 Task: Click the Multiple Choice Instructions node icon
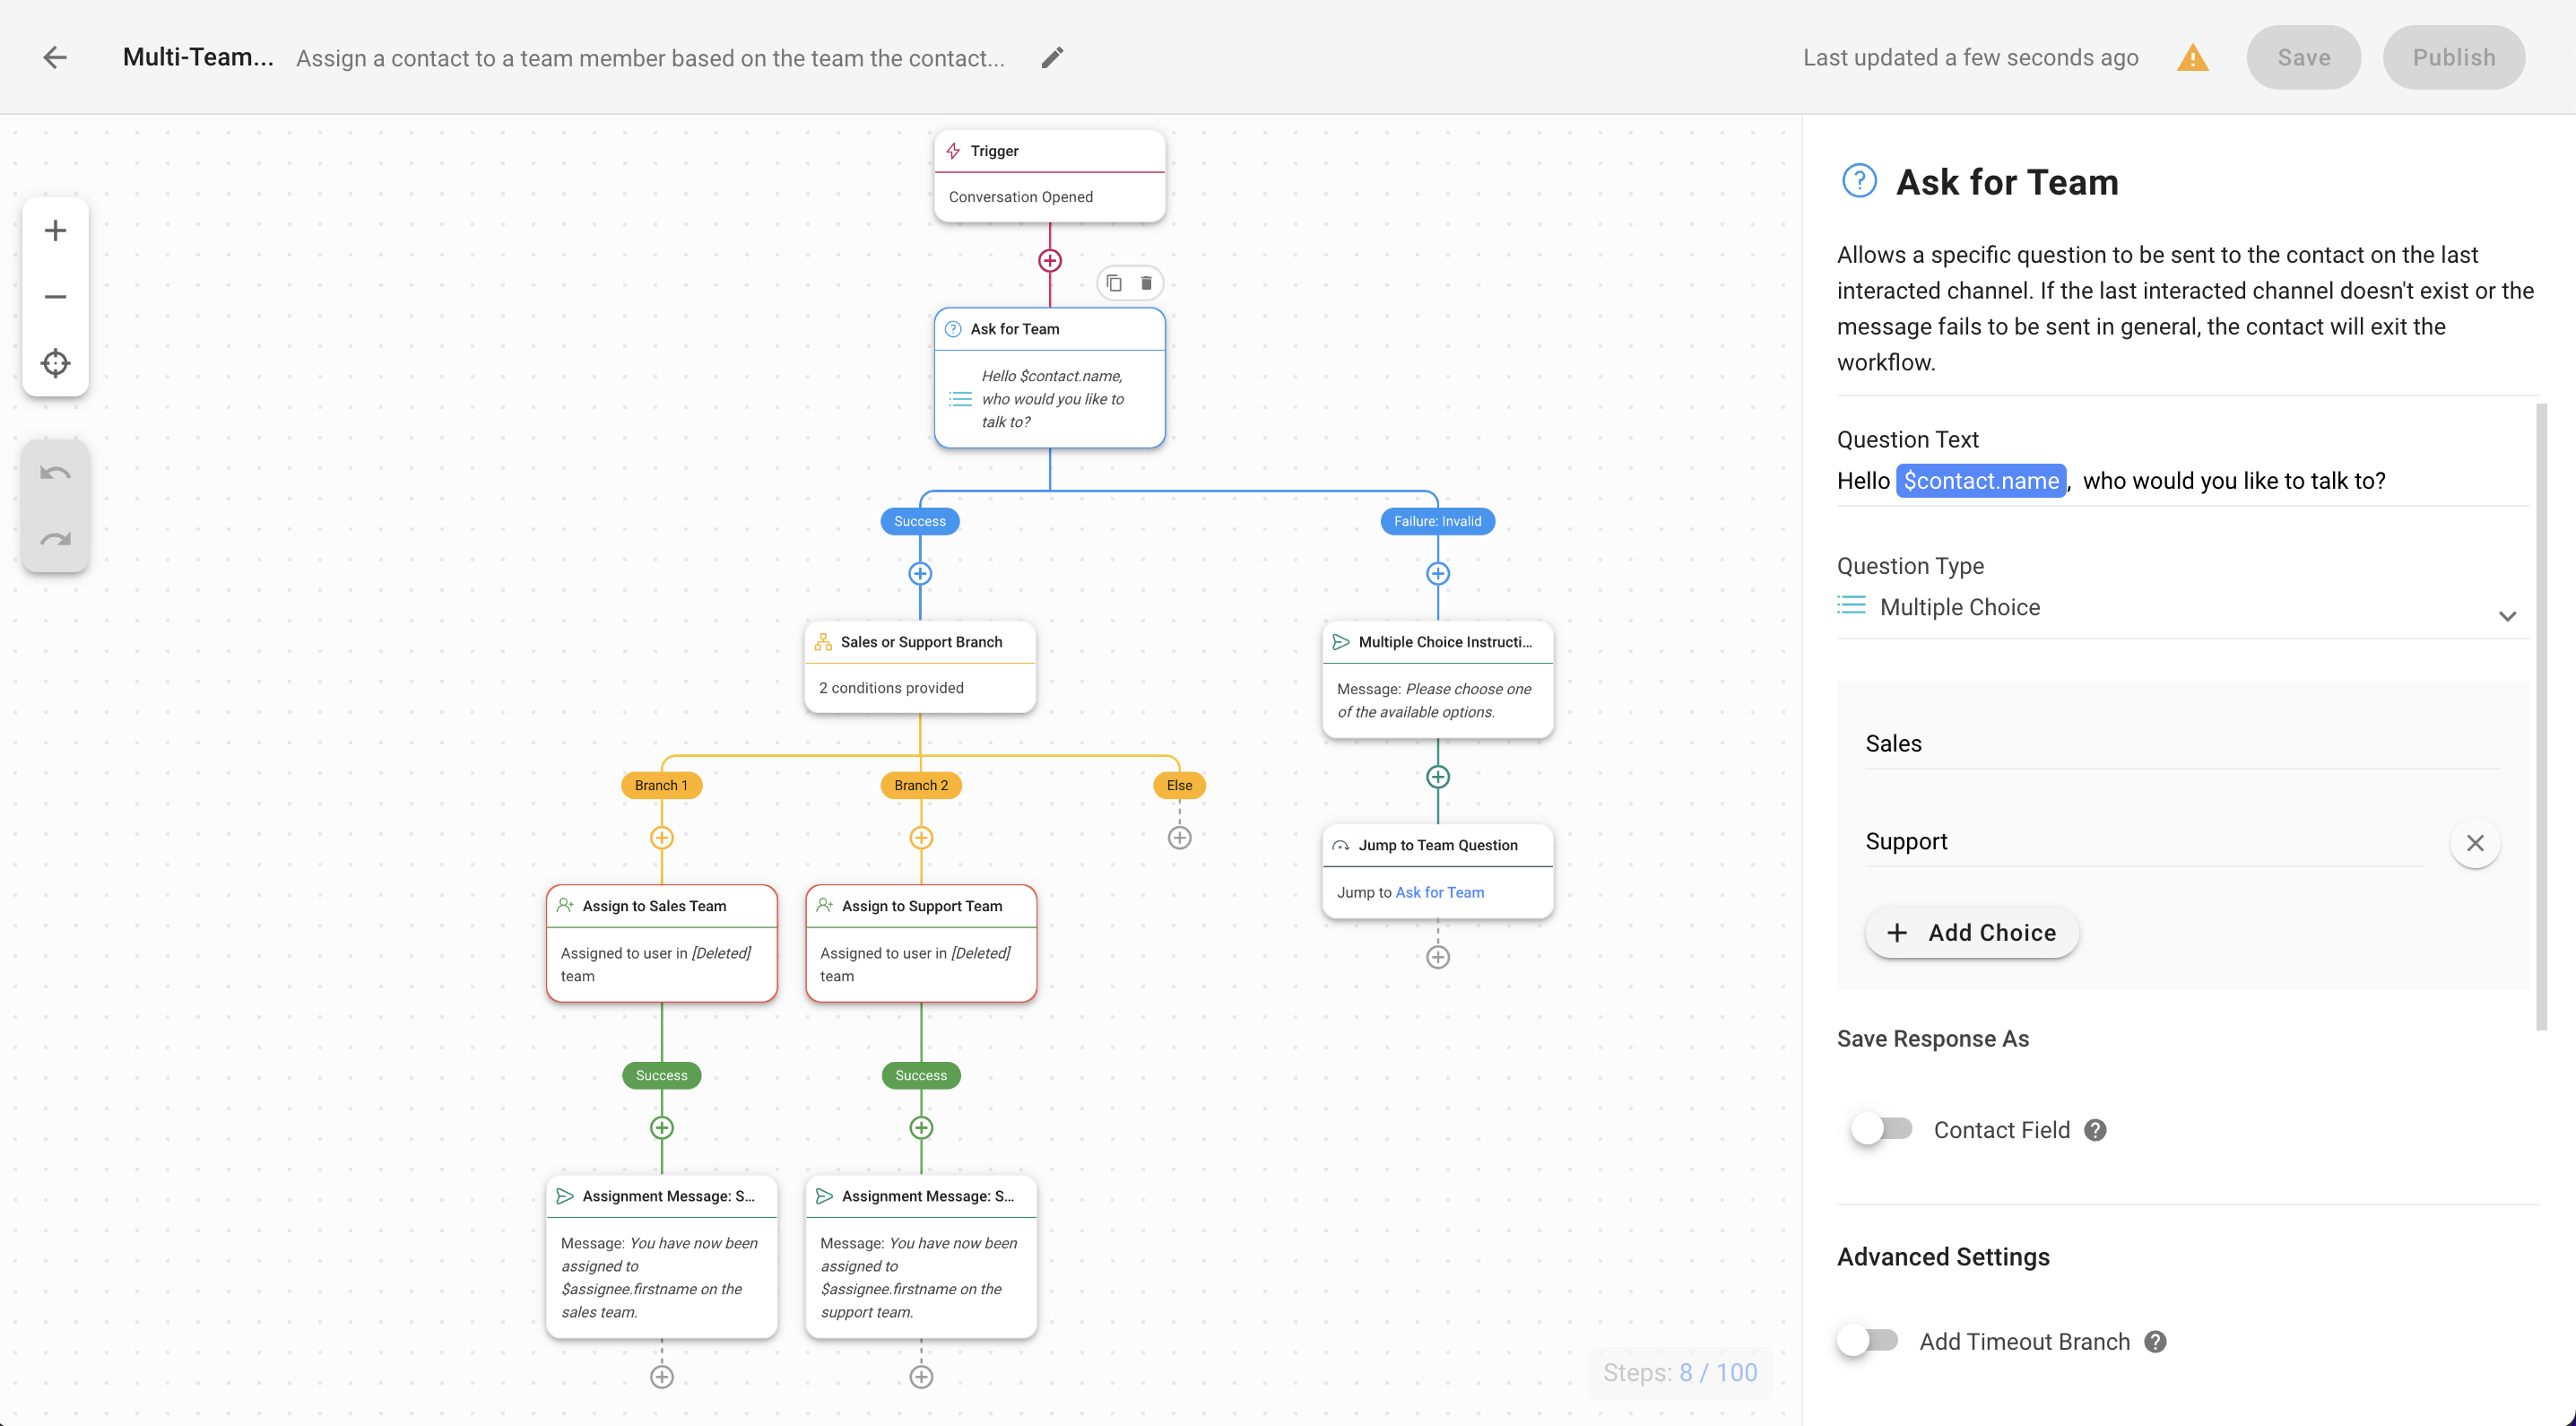1340,641
